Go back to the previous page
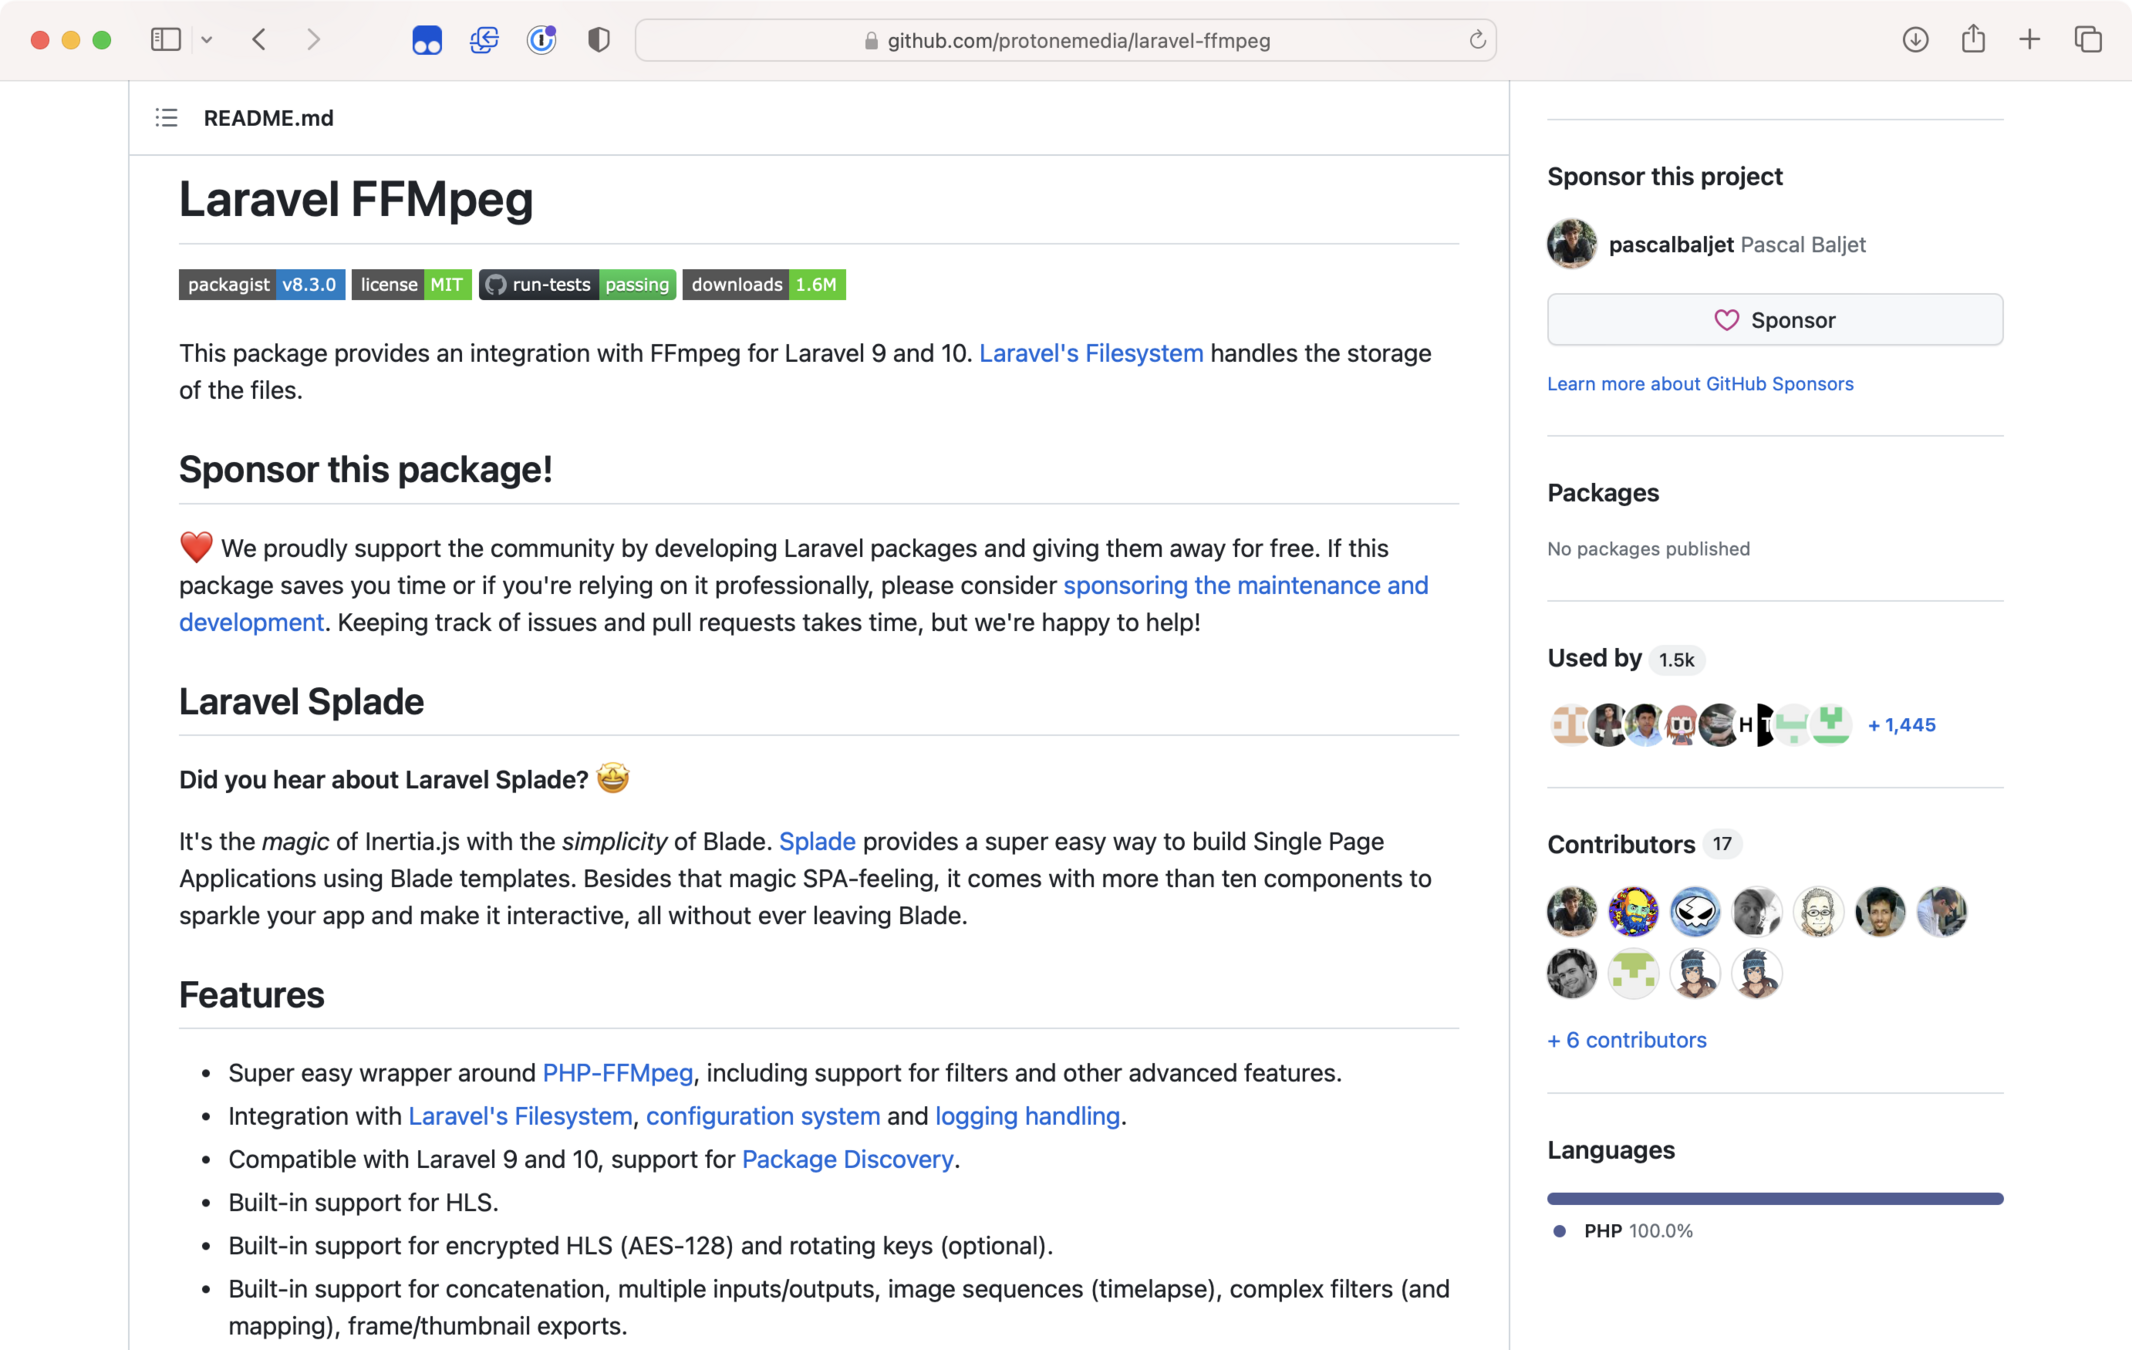Screen dimensions: 2132x1350 [260, 40]
